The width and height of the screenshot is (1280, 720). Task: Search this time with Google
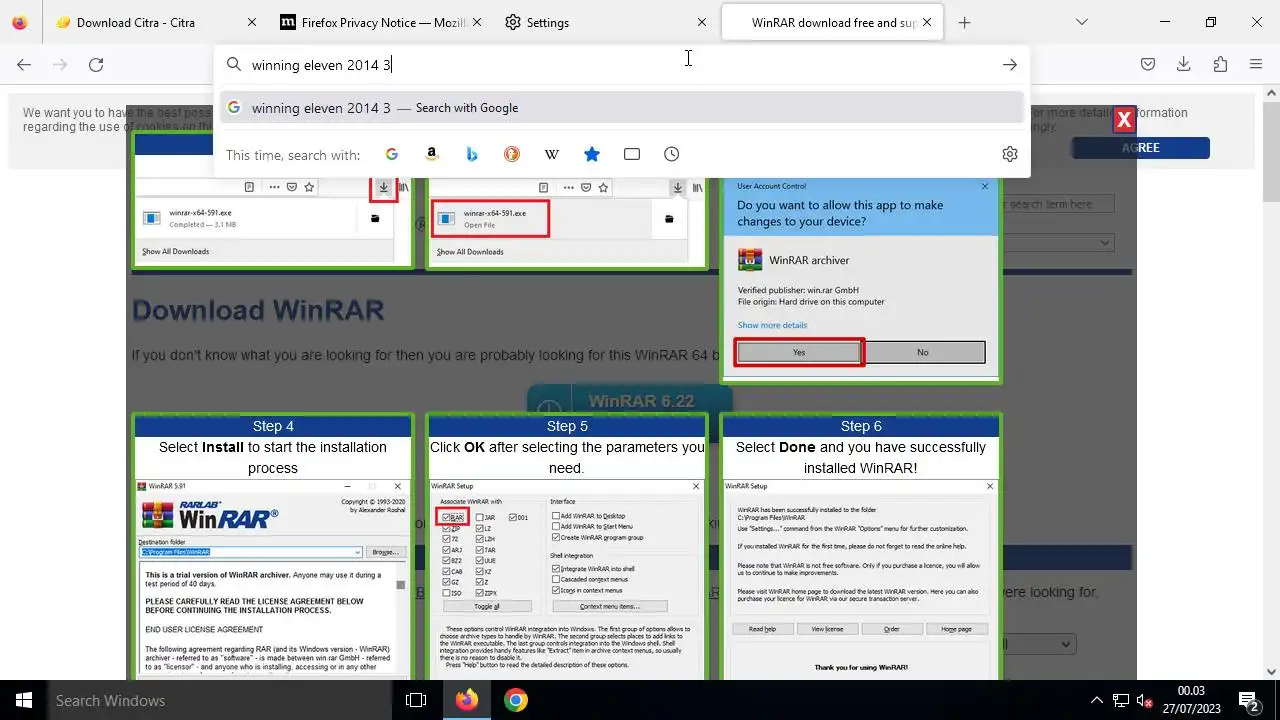[392, 154]
